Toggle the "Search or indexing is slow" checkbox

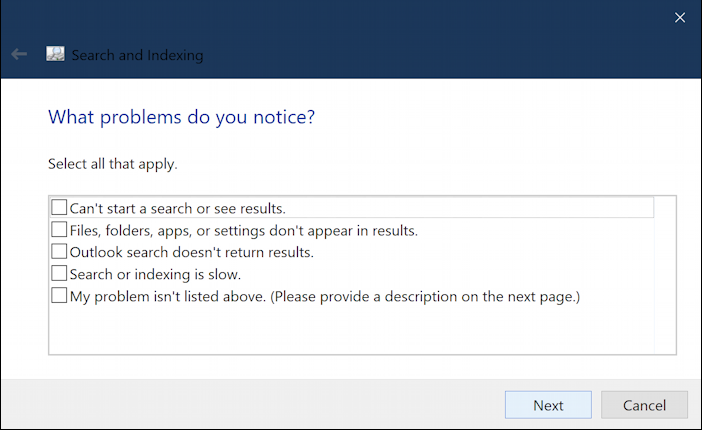[x=59, y=273]
